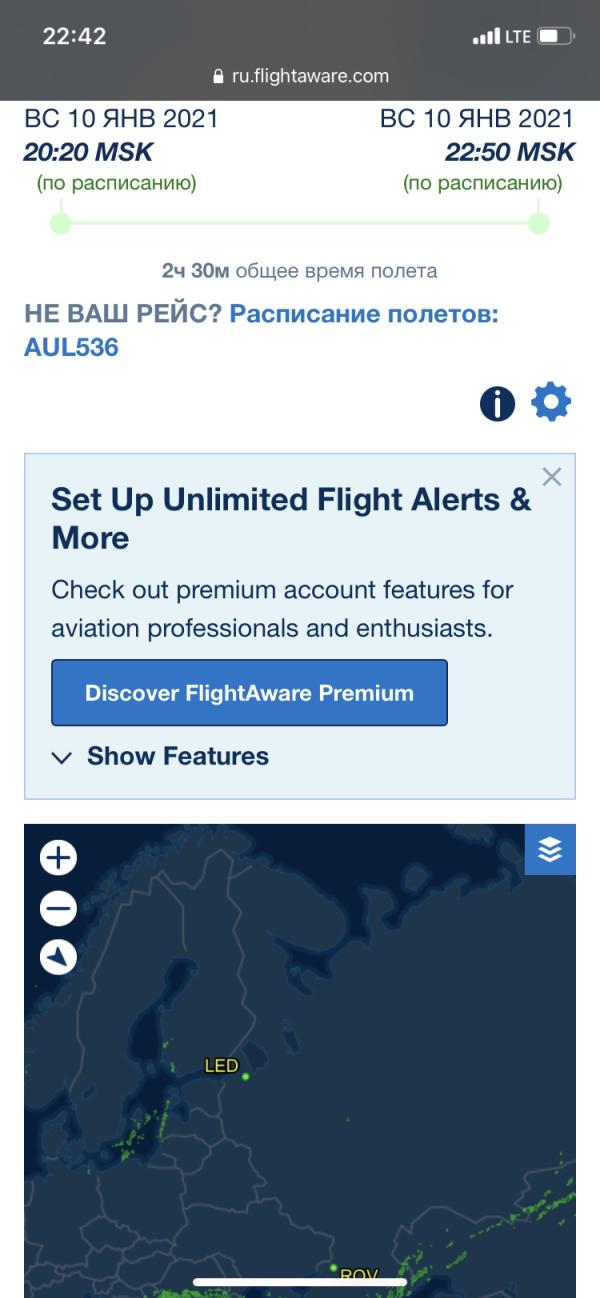Click Discover FlightAware Premium button
Image resolution: width=600 pixels, height=1298 pixels.
(x=249, y=693)
